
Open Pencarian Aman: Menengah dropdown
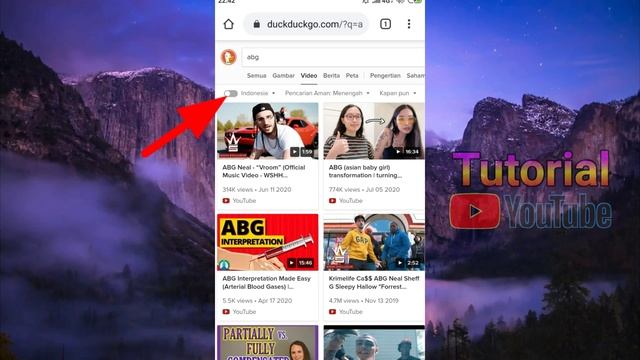(327, 93)
